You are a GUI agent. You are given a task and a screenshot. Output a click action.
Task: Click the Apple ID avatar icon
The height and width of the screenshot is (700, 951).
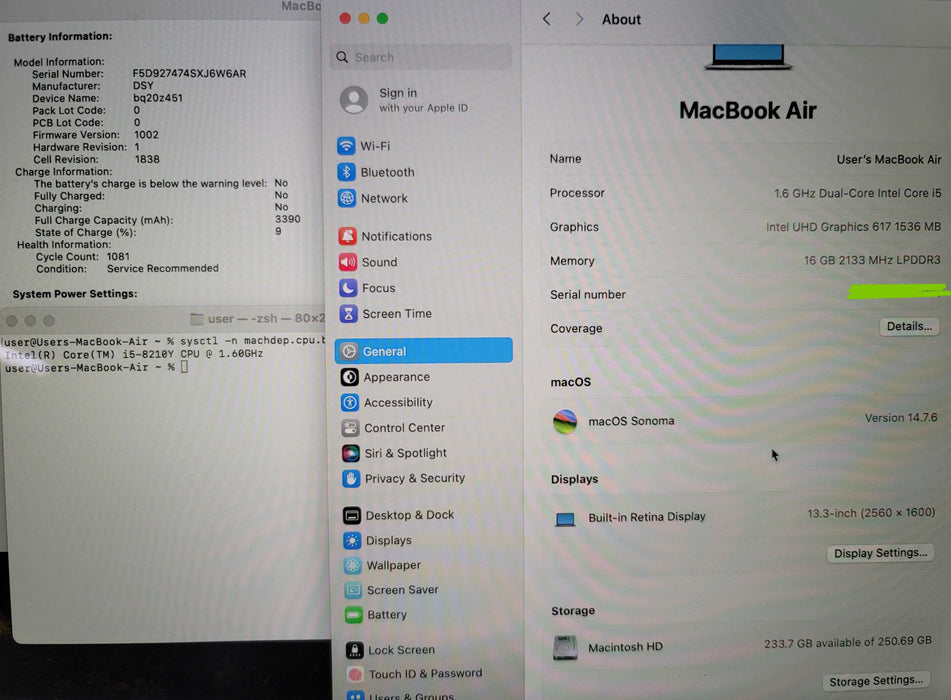tap(354, 99)
